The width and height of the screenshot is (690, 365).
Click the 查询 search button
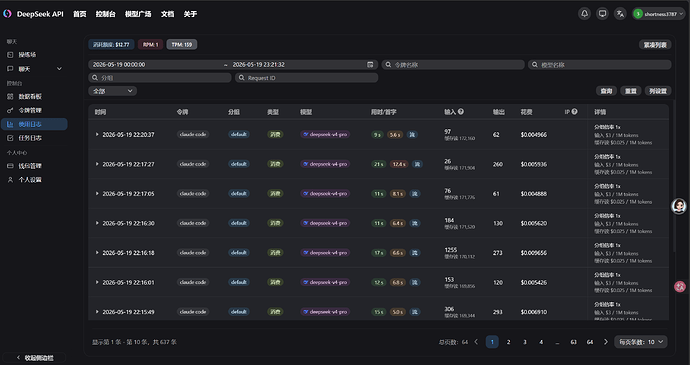[x=606, y=91]
